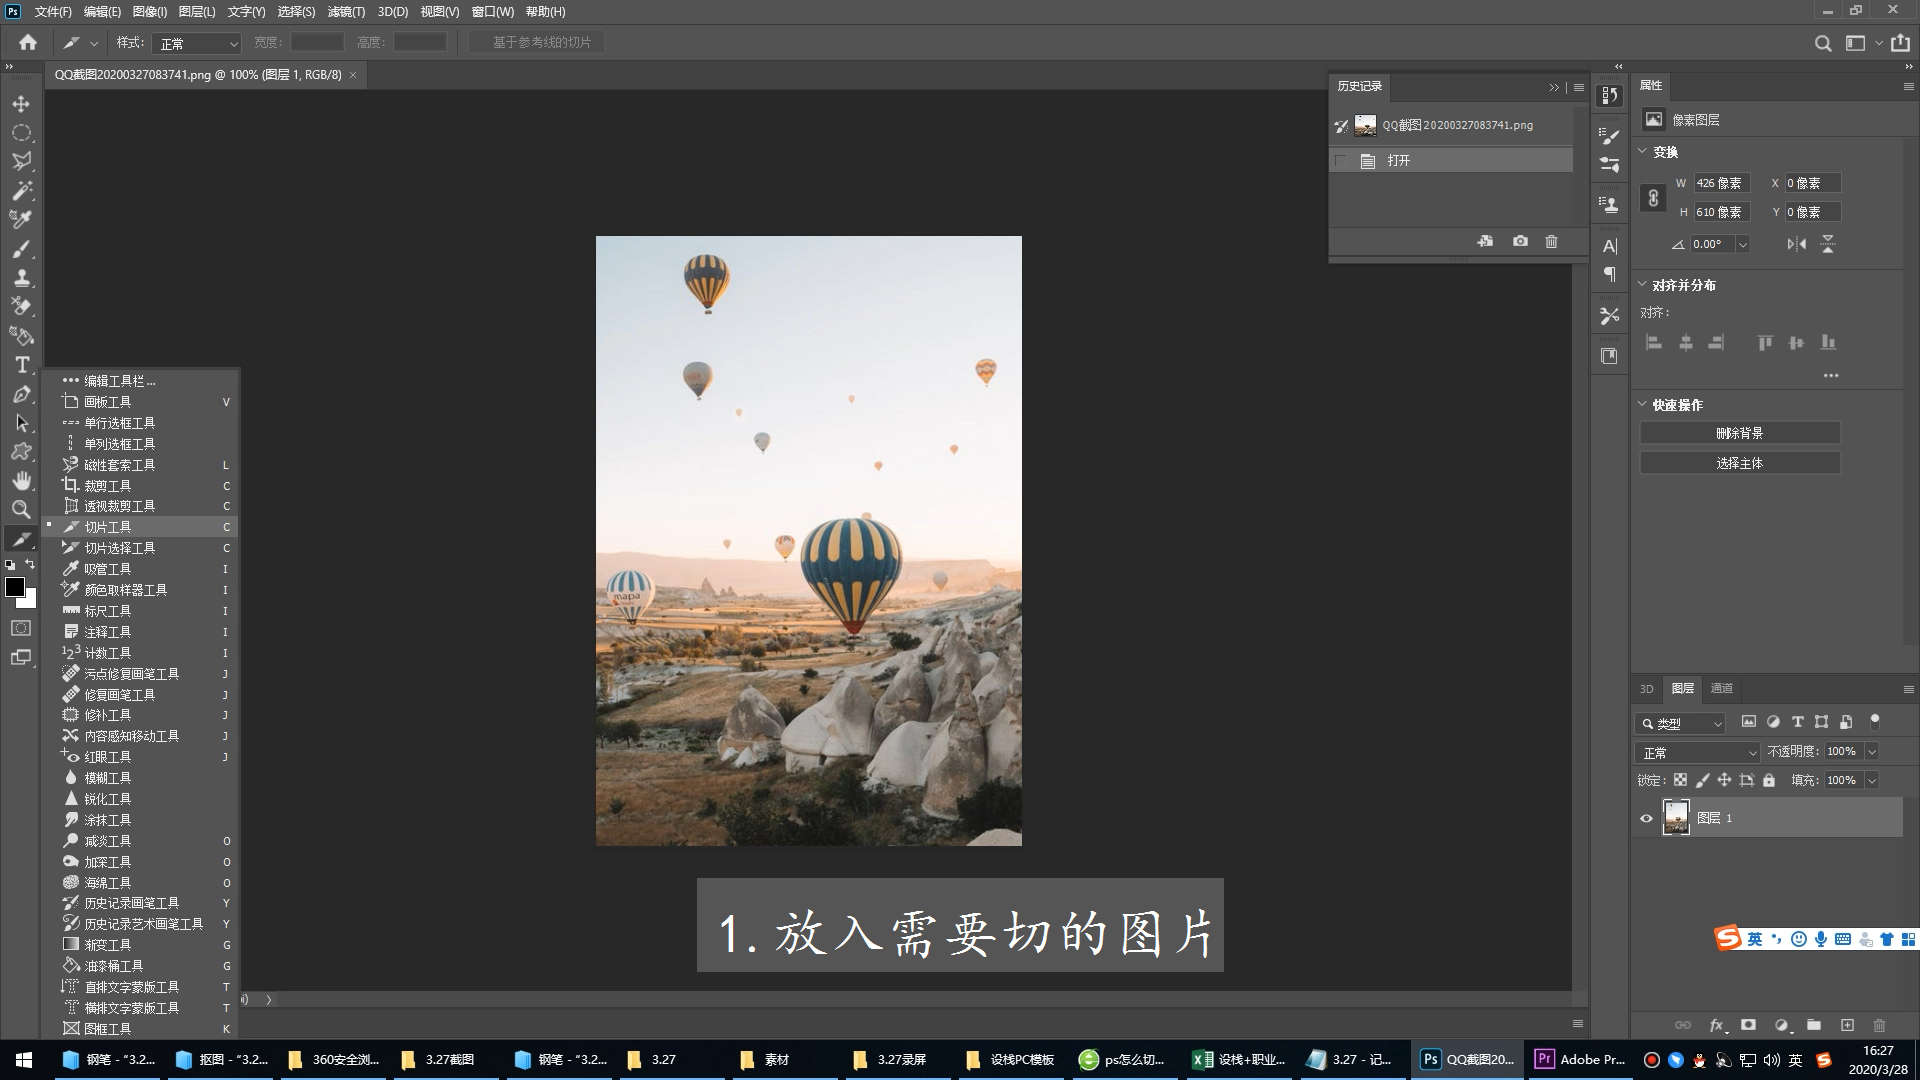This screenshot has width=1920, height=1080.
Task: Add layer mask icon at panel bottom
Action: tap(1748, 1025)
